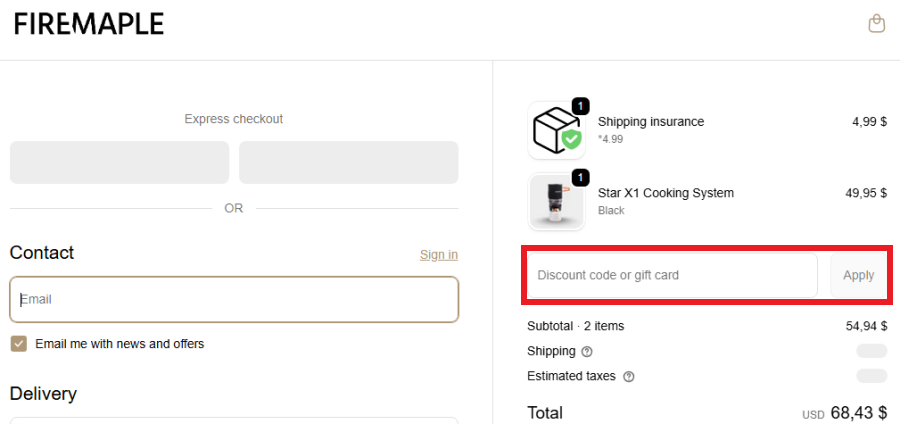Focus the Email input field
The image size is (900, 424).
234,299
